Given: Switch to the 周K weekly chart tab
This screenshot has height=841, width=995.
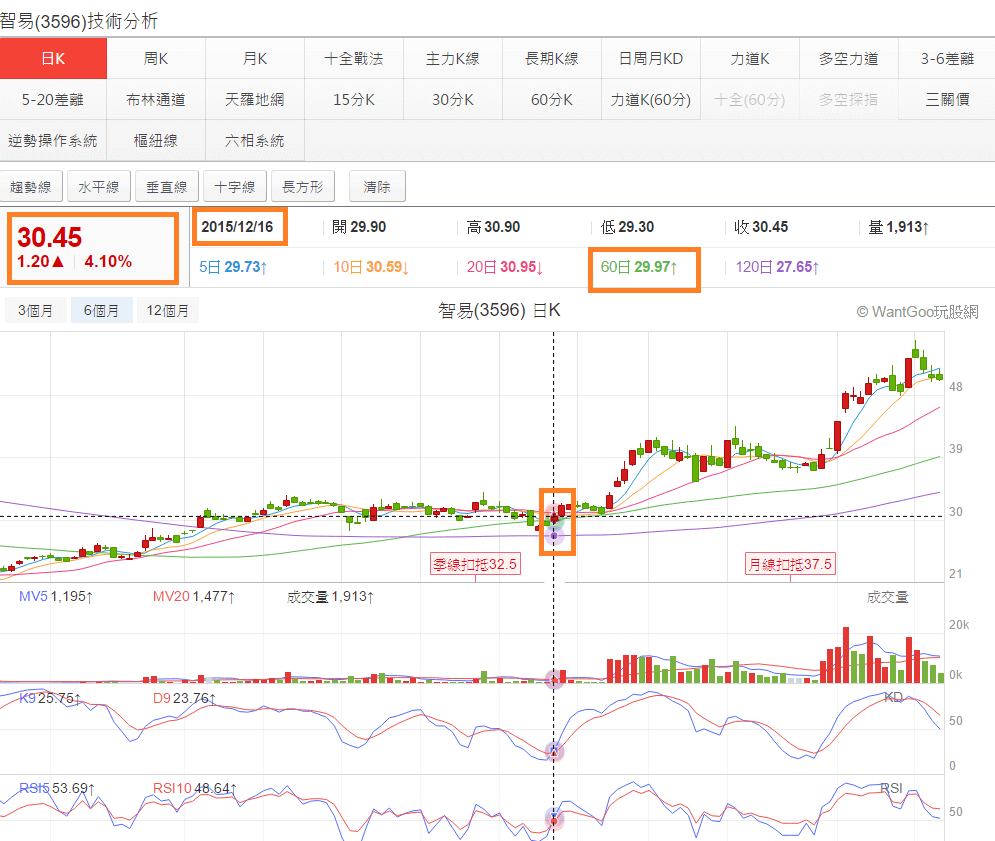Looking at the screenshot, I should (155, 58).
